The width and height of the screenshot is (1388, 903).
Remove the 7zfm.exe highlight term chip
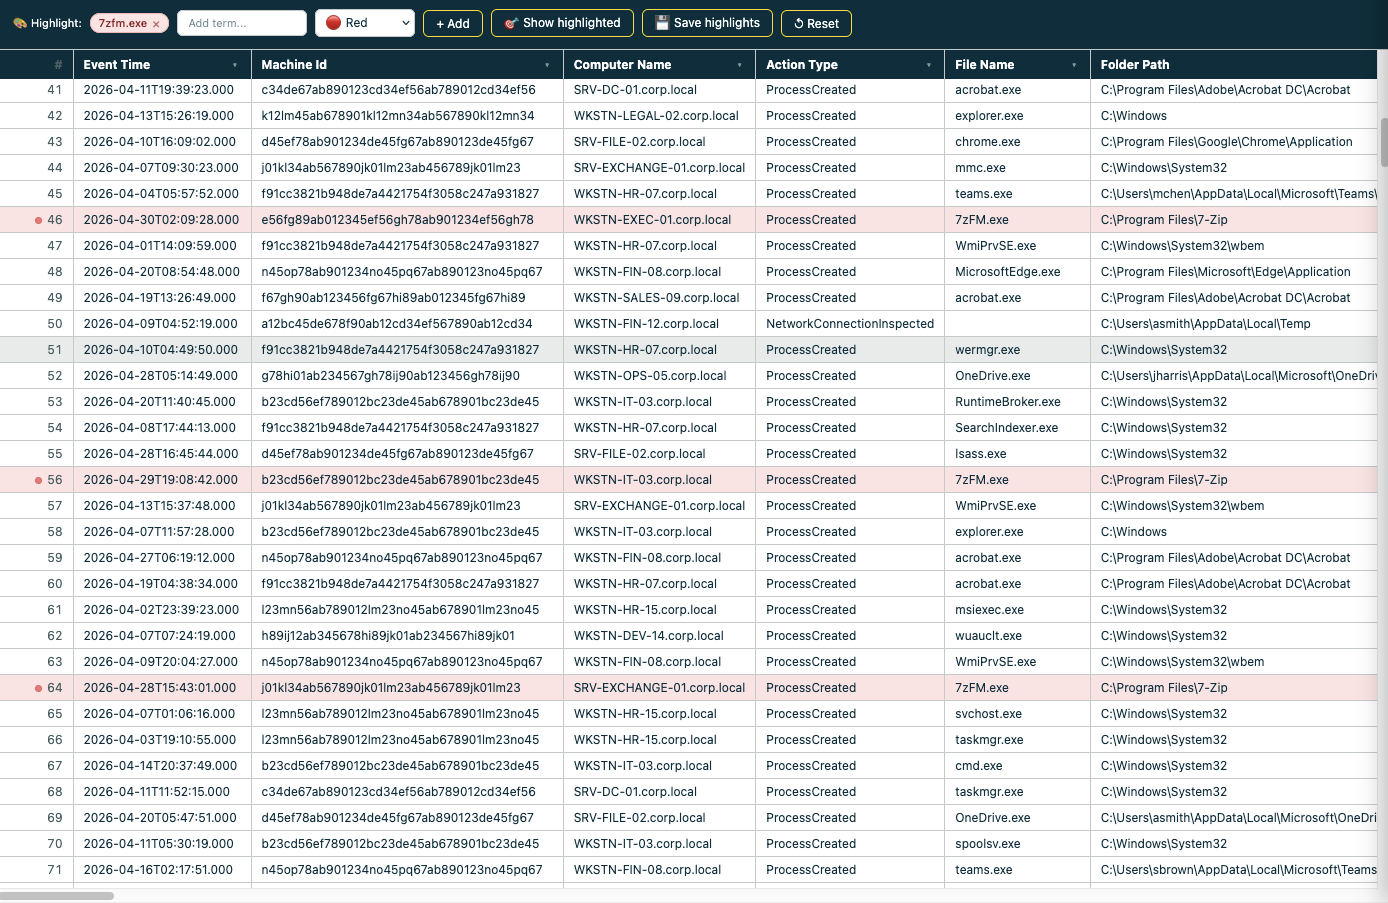tap(156, 24)
